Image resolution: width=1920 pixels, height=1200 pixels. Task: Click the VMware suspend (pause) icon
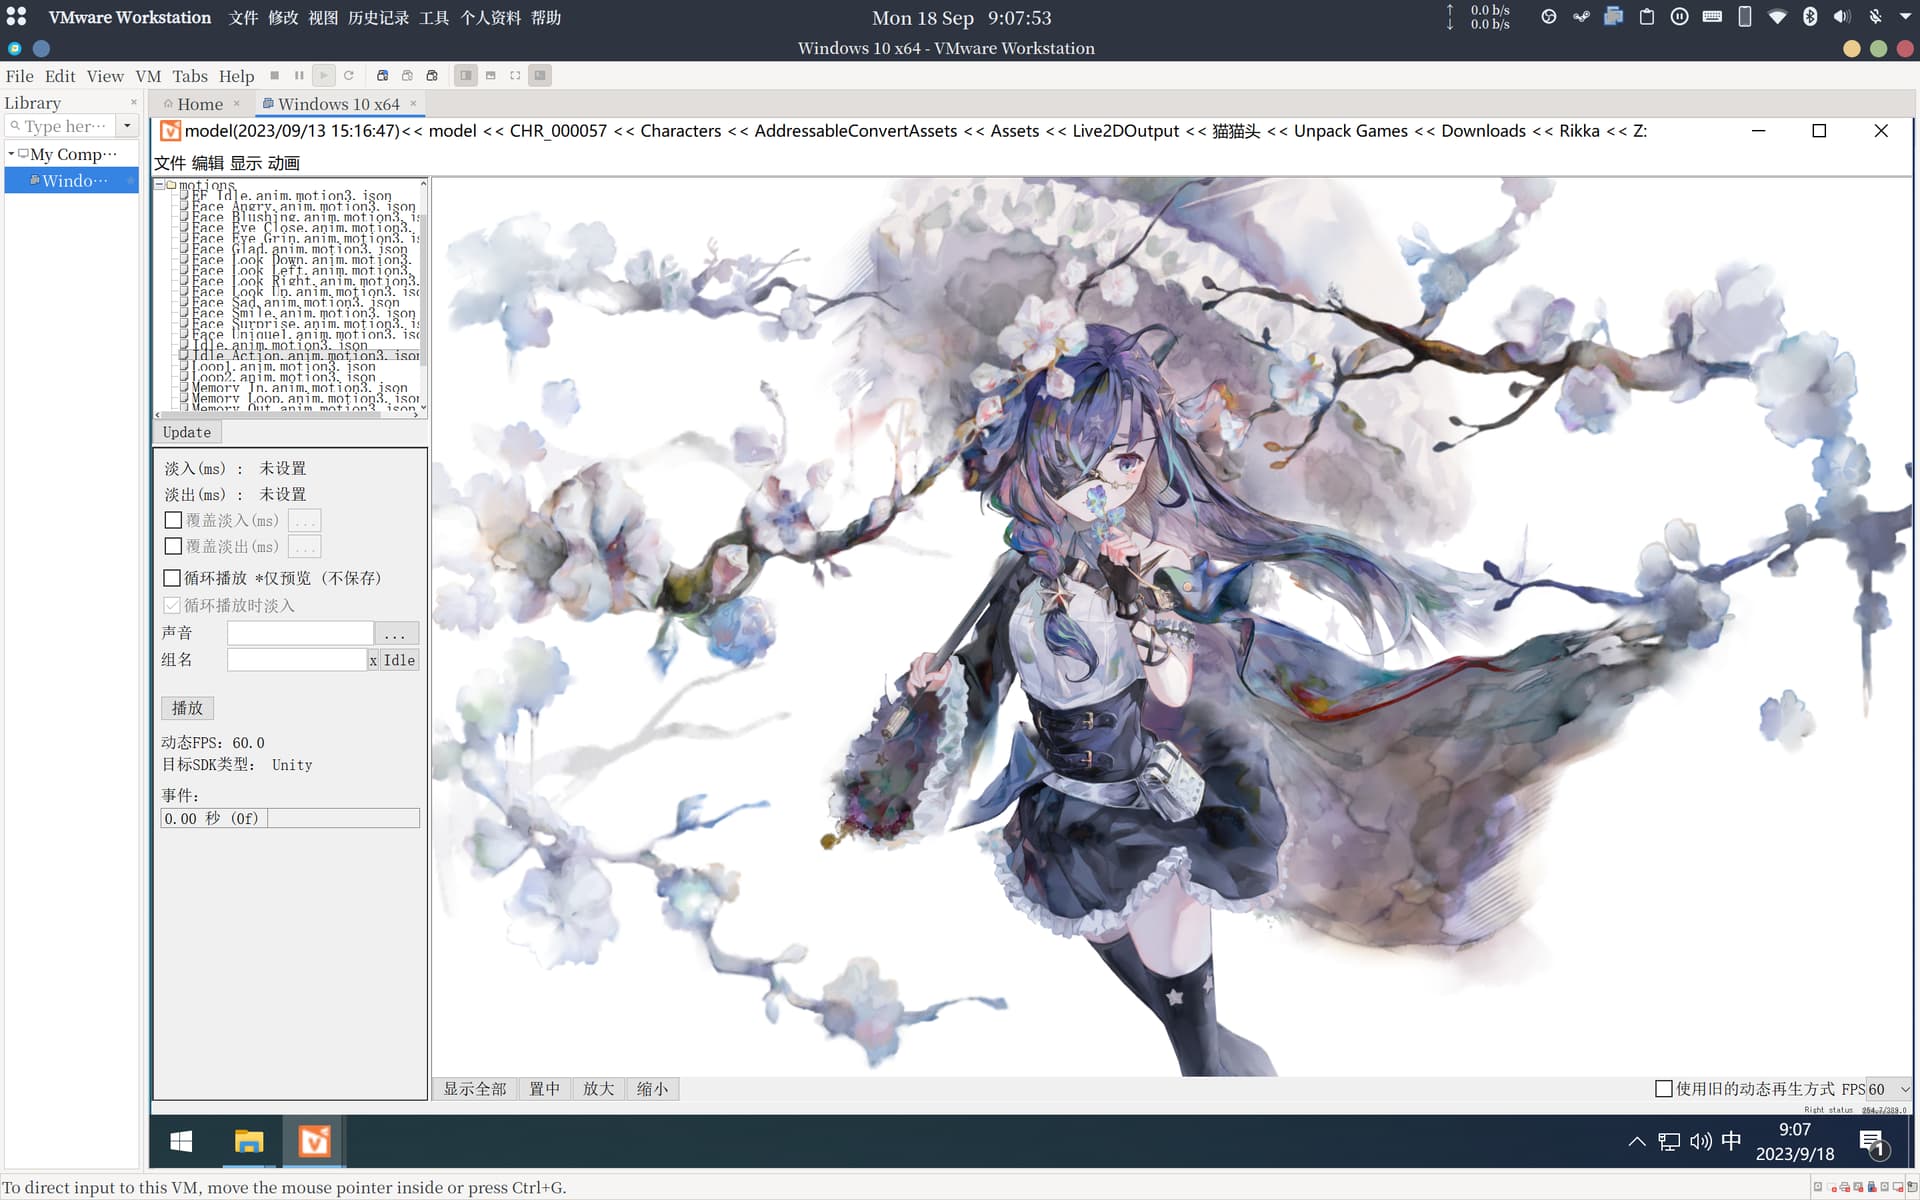pos(299,76)
